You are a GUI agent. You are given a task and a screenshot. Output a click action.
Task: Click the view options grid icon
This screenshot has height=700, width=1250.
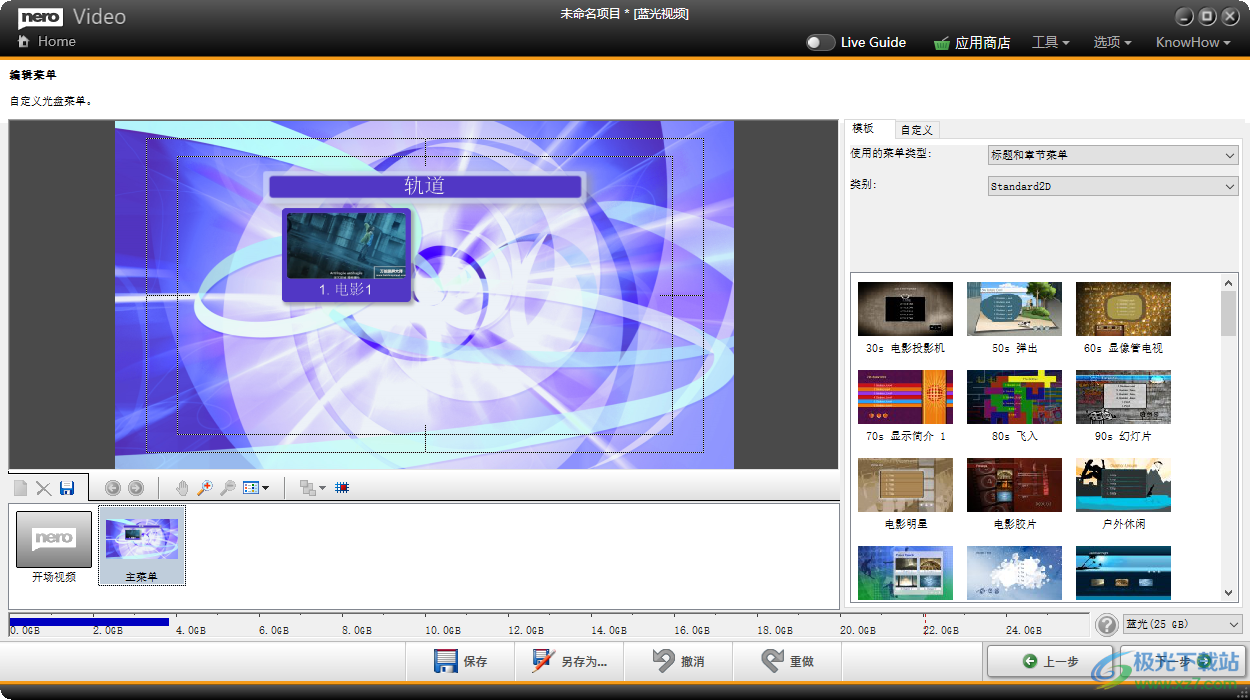coord(250,488)
